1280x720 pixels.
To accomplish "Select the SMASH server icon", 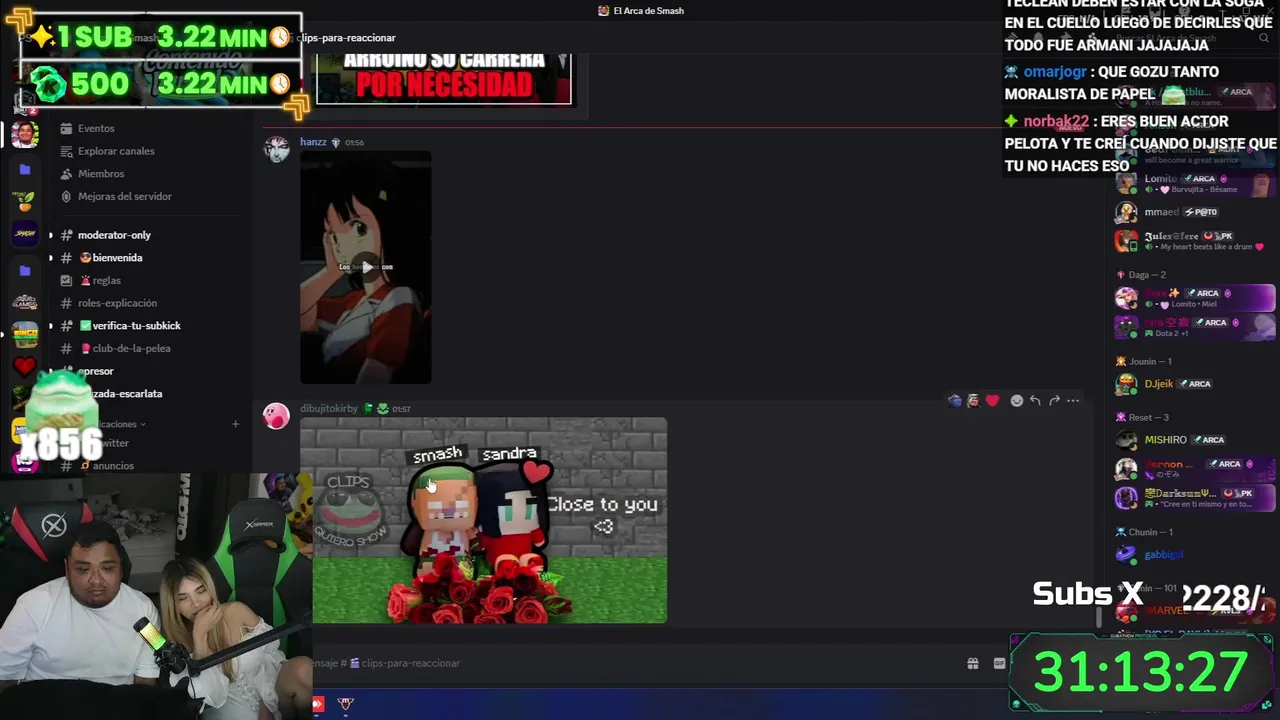I will click(x=25, y=233).
